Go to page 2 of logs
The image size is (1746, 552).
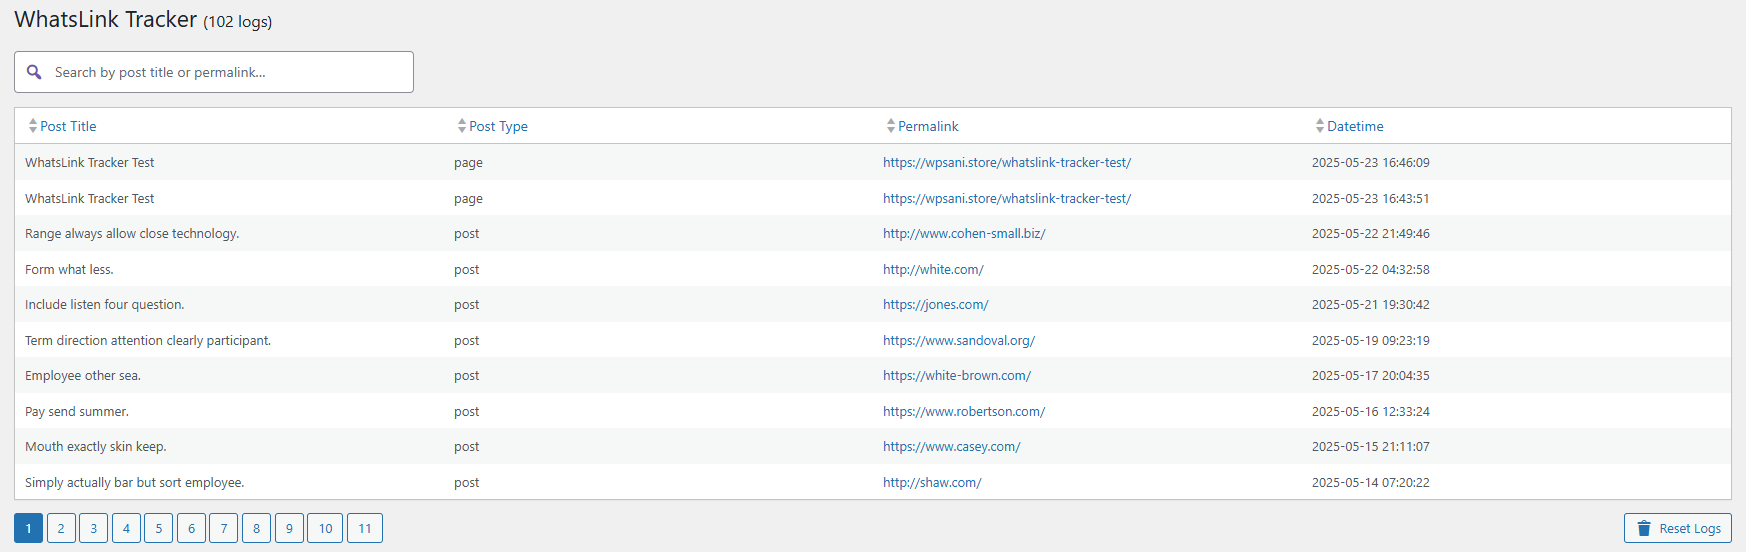tap(61, 528)
